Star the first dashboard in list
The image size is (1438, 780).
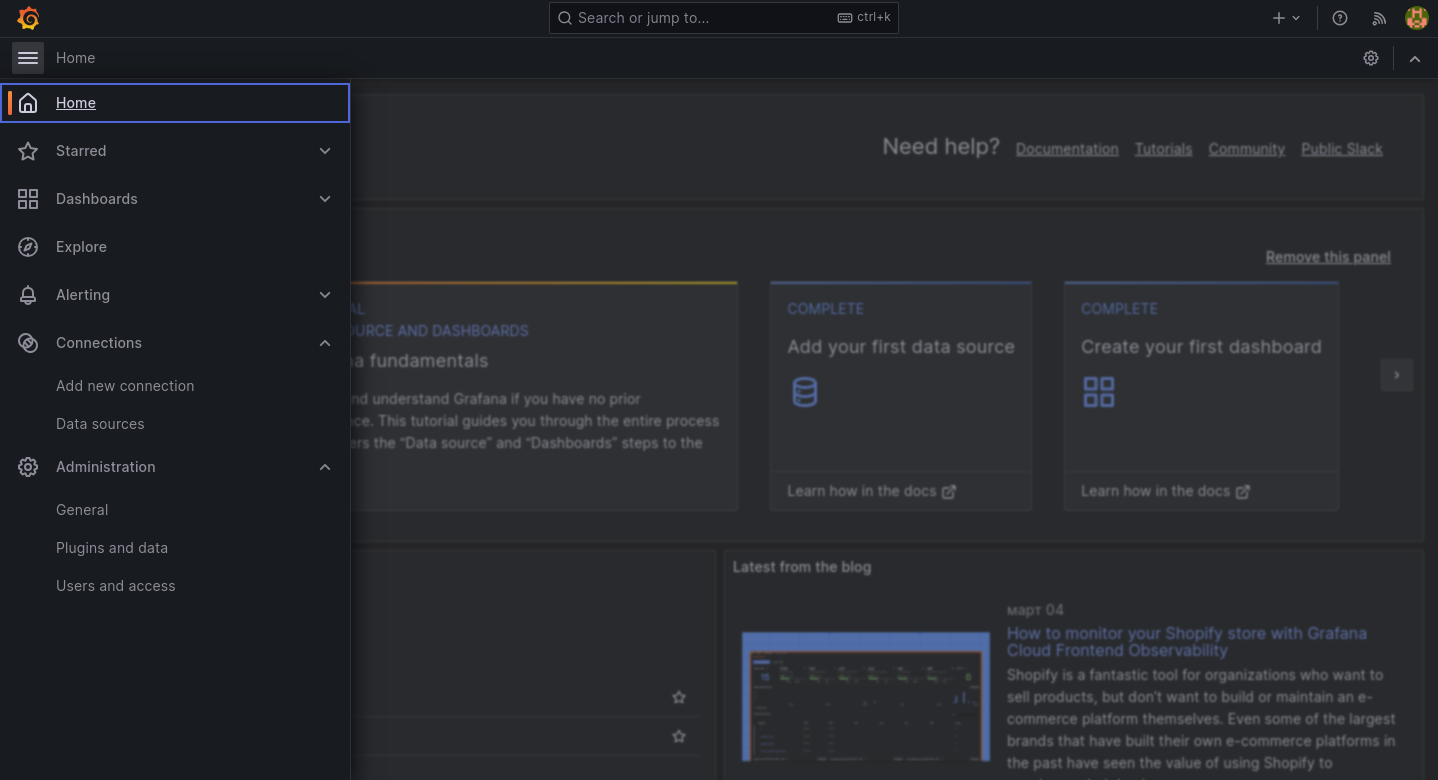tap(679, 697)
